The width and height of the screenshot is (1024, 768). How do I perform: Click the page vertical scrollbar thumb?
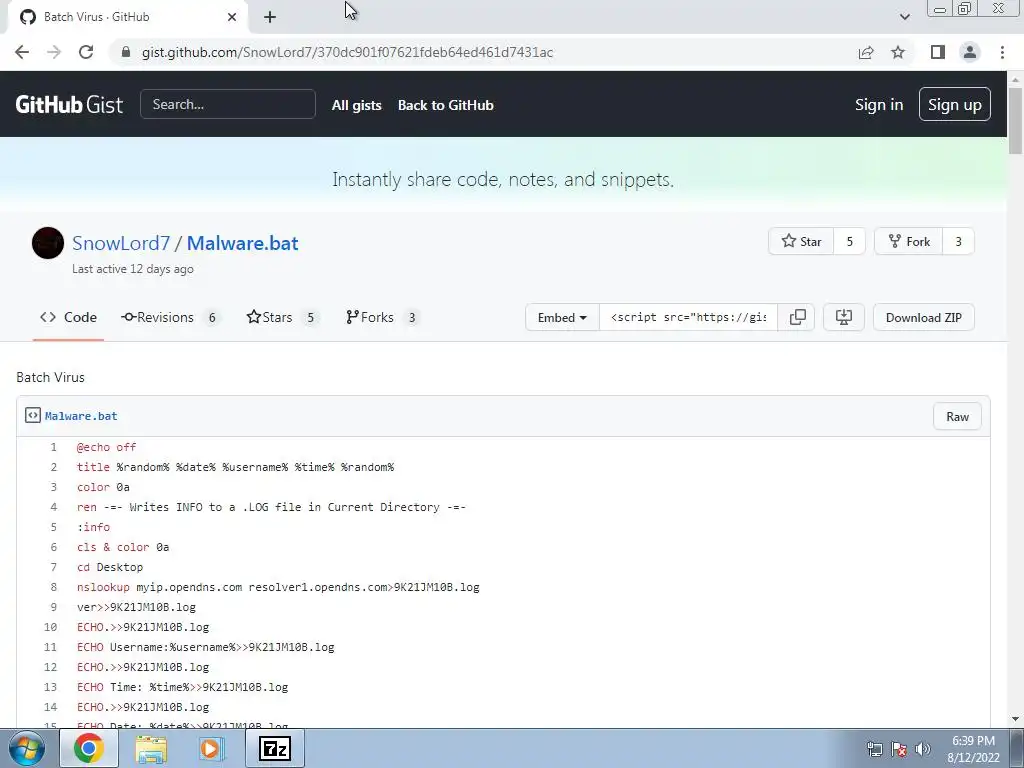(x=1015, y=121)
